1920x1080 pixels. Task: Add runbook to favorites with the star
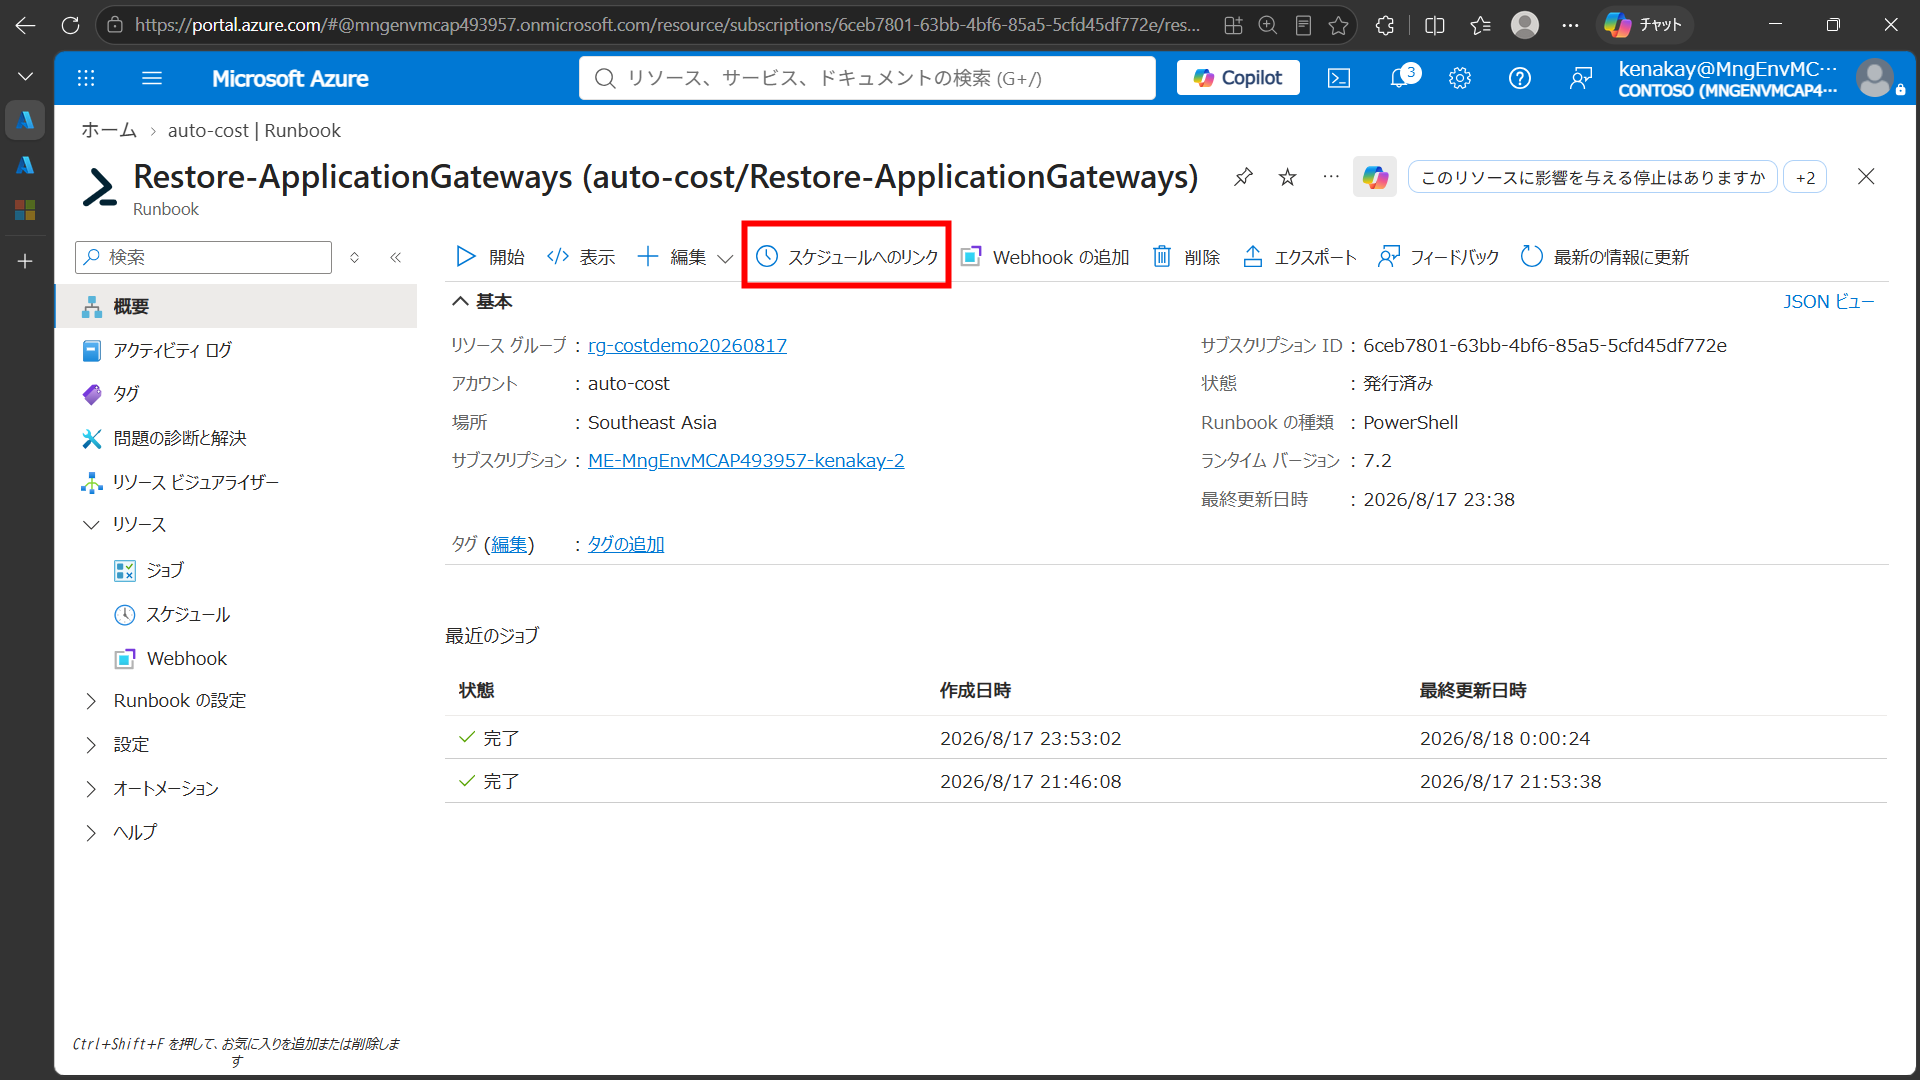click(x=1288, y=177)
